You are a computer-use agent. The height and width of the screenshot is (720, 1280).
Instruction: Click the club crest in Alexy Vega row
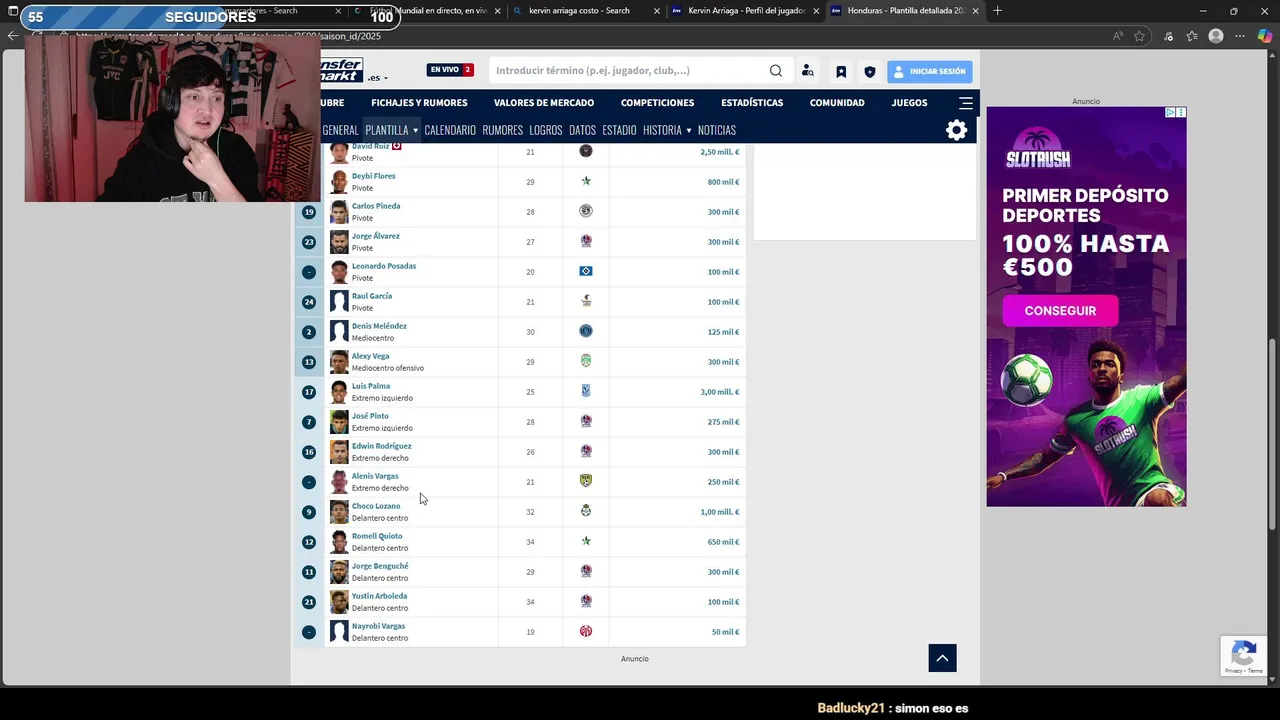(x=586, y=361)
